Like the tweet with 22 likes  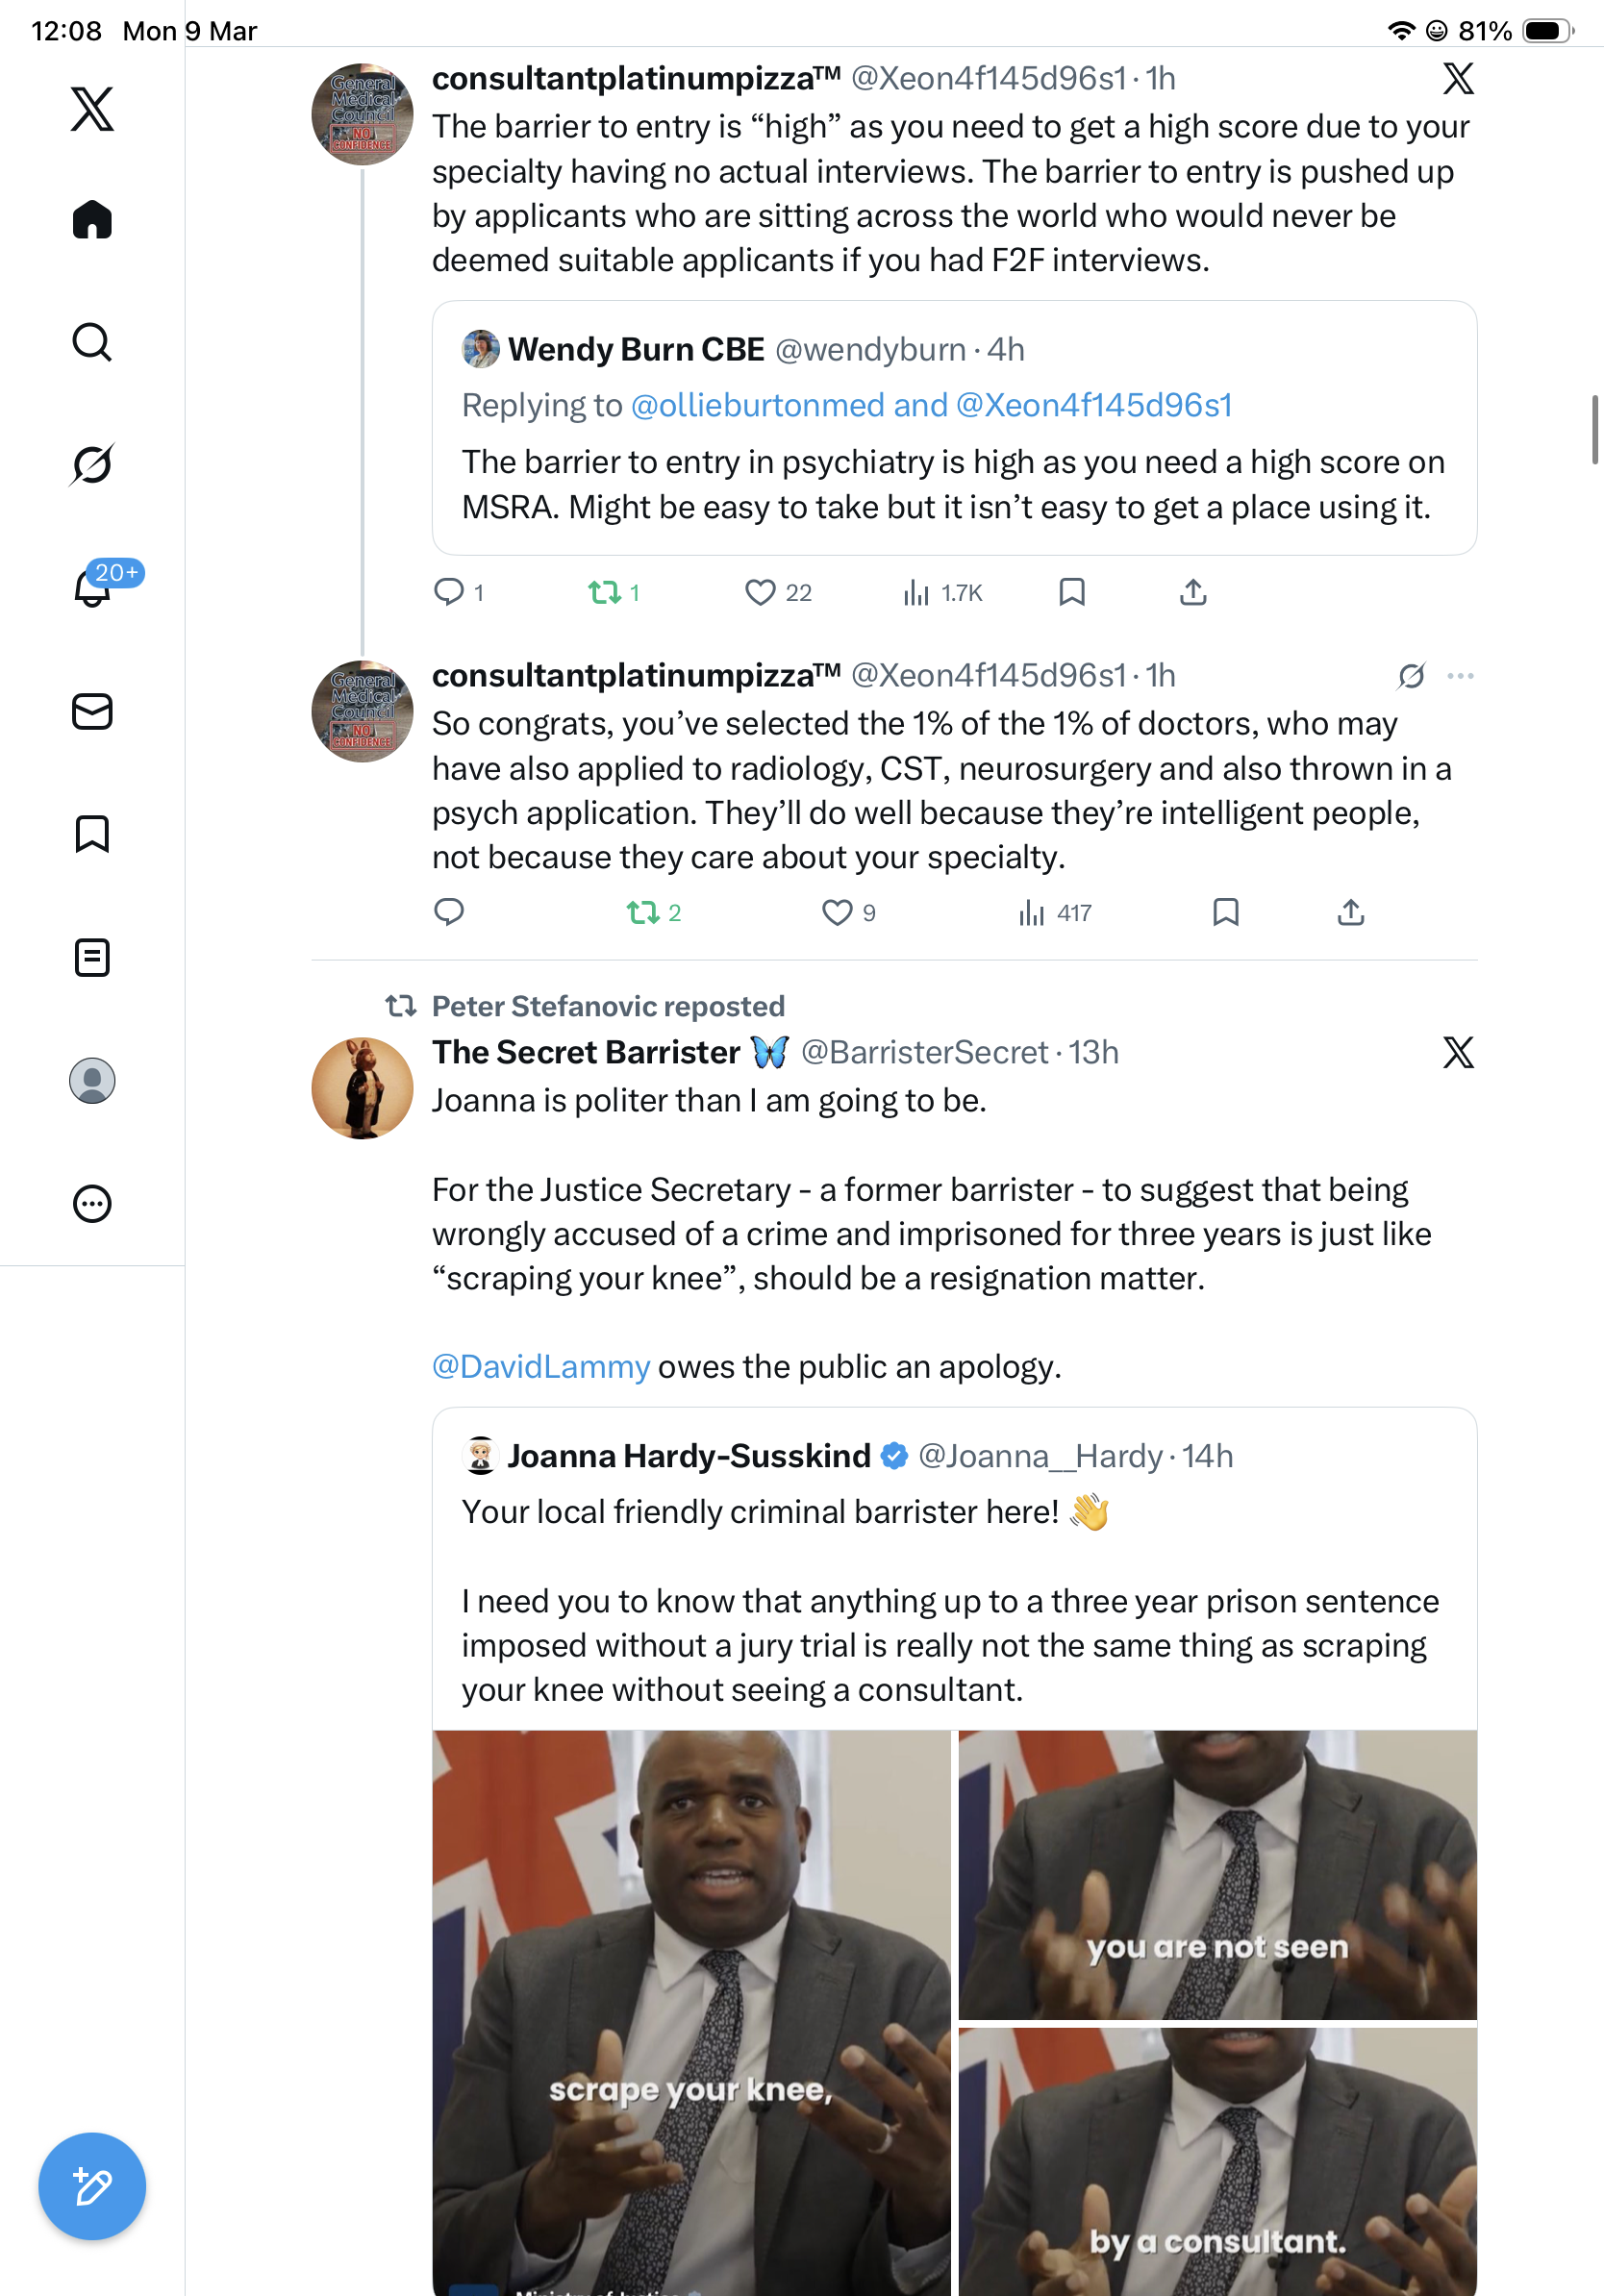(760, 592)
